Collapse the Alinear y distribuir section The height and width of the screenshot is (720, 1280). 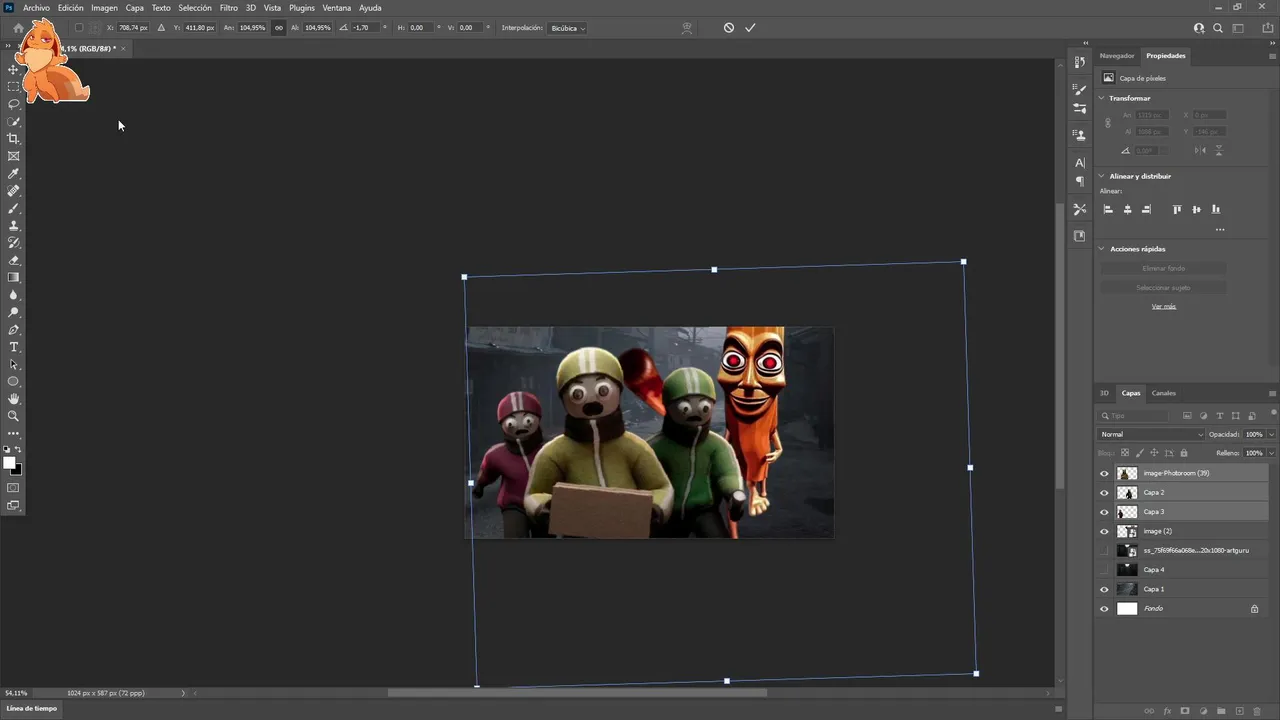[x=1102, y=176]
